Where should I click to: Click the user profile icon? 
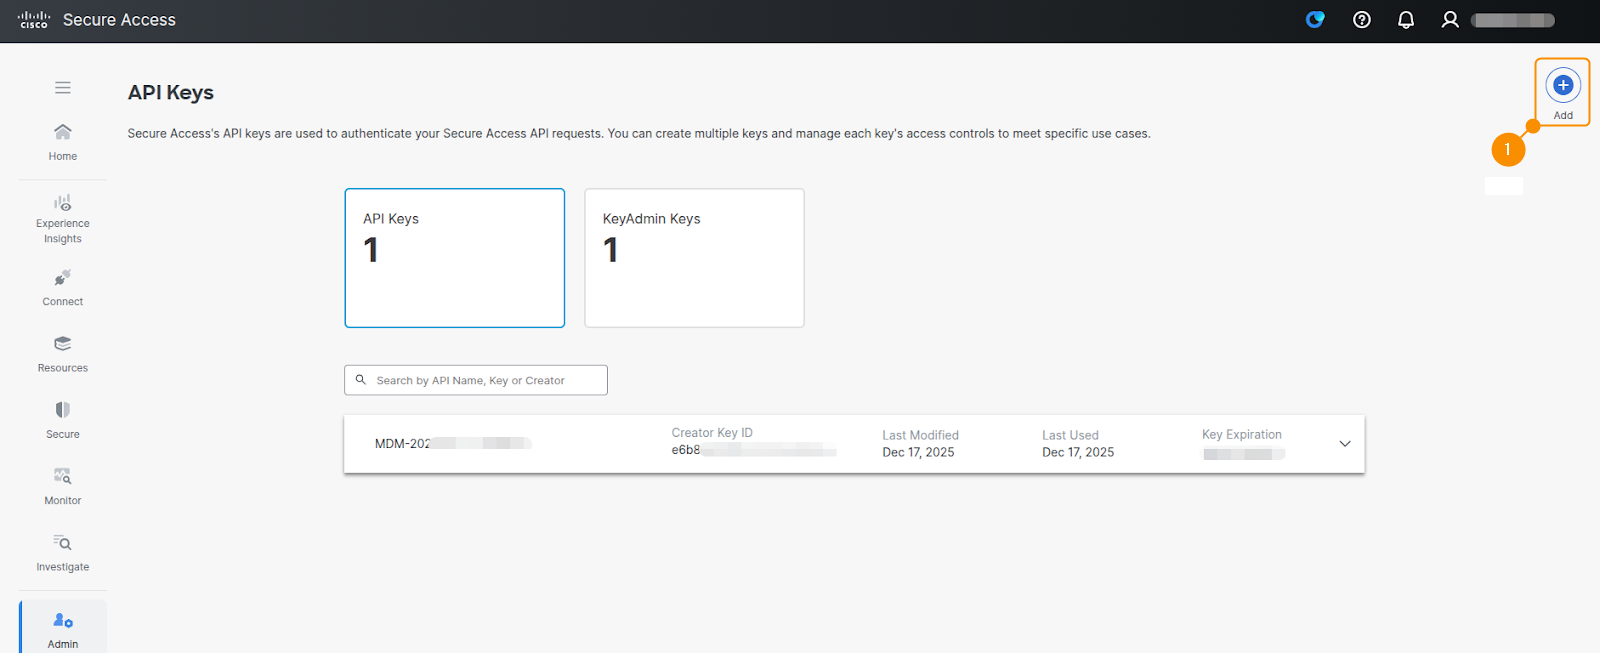pyautogui.click(x=1449, y=20)
